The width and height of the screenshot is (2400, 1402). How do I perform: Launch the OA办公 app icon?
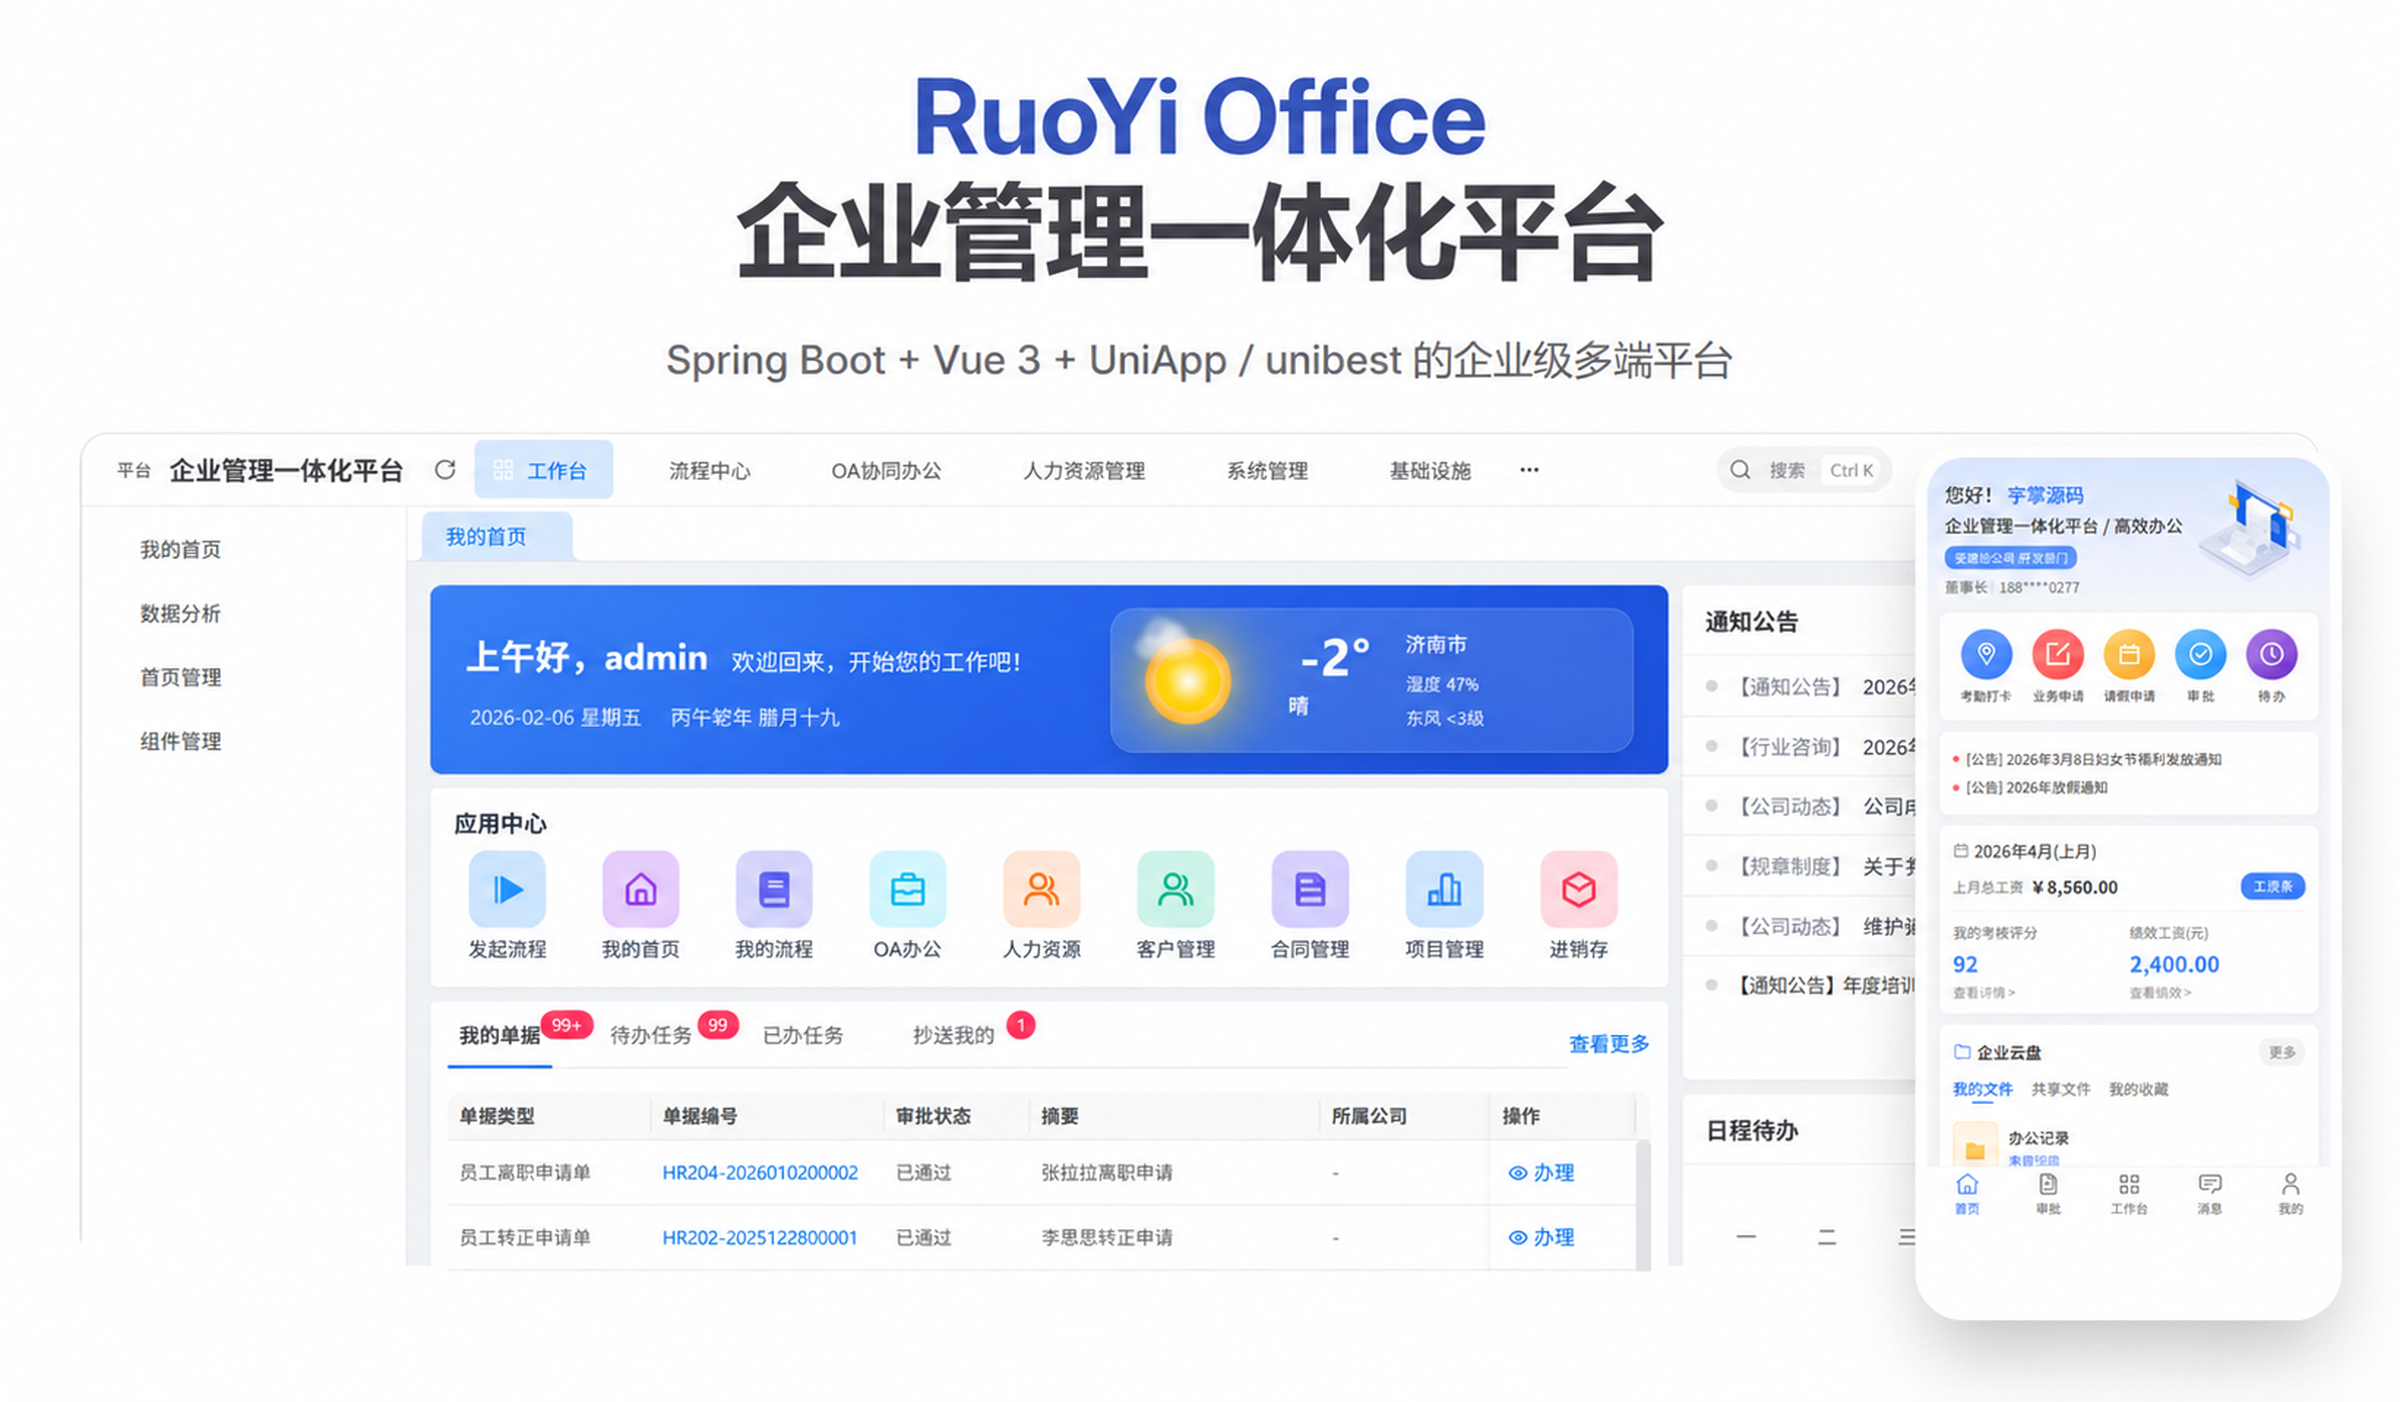click(907, 889)
